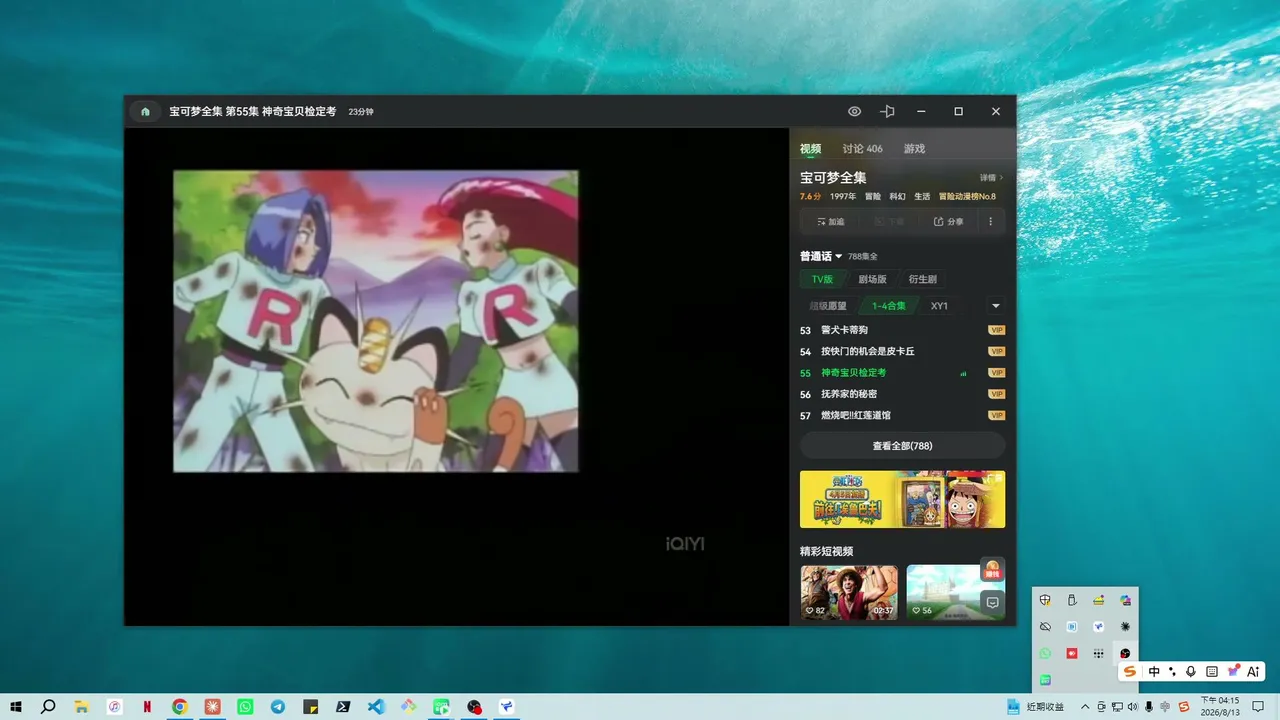Play episode 56 抚养家的秘密
This screenshot has width=1280, height=720.
902,394
